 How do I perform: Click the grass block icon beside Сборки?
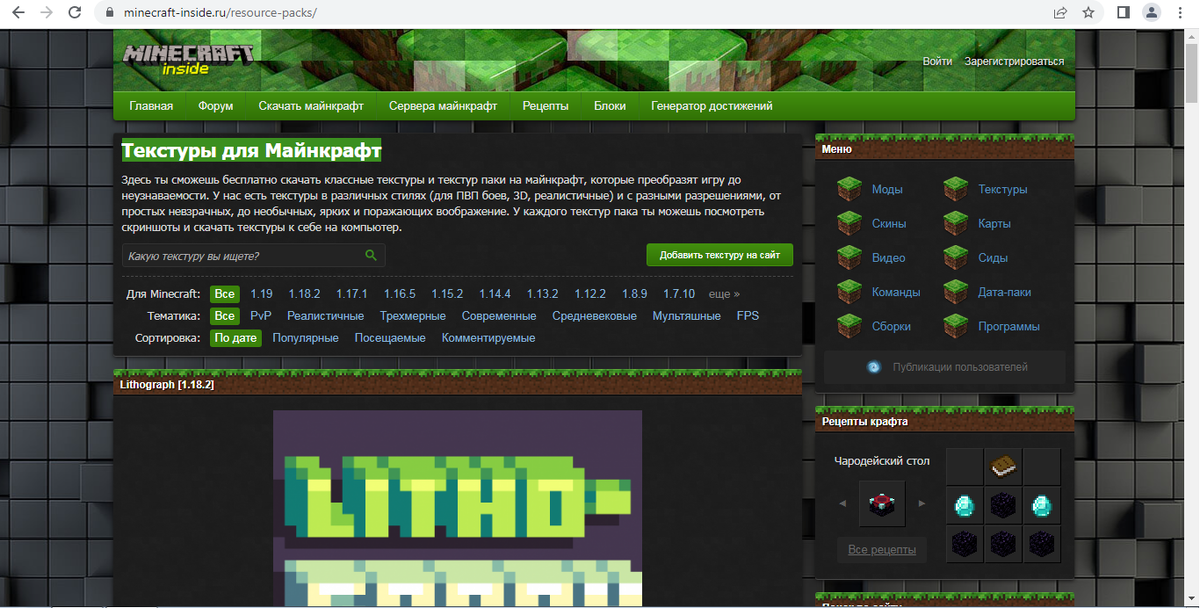[849, 326]
